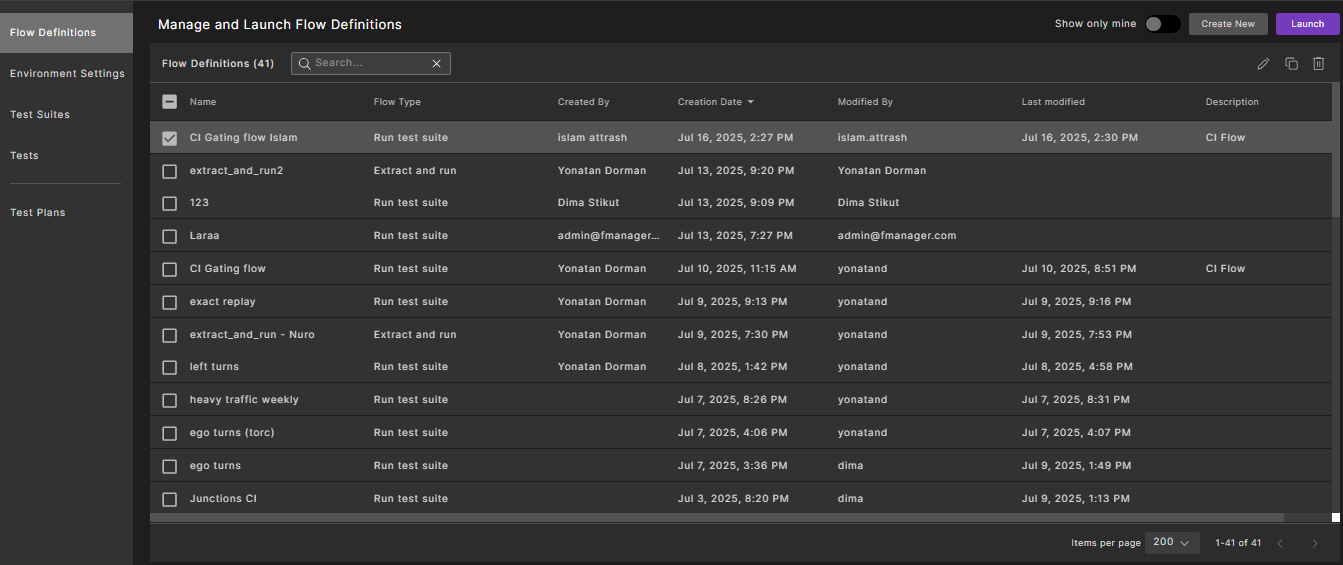Screen dimensions: 1343x565
Task: Open Test Plans in sidebar
Action: (37, 213)
